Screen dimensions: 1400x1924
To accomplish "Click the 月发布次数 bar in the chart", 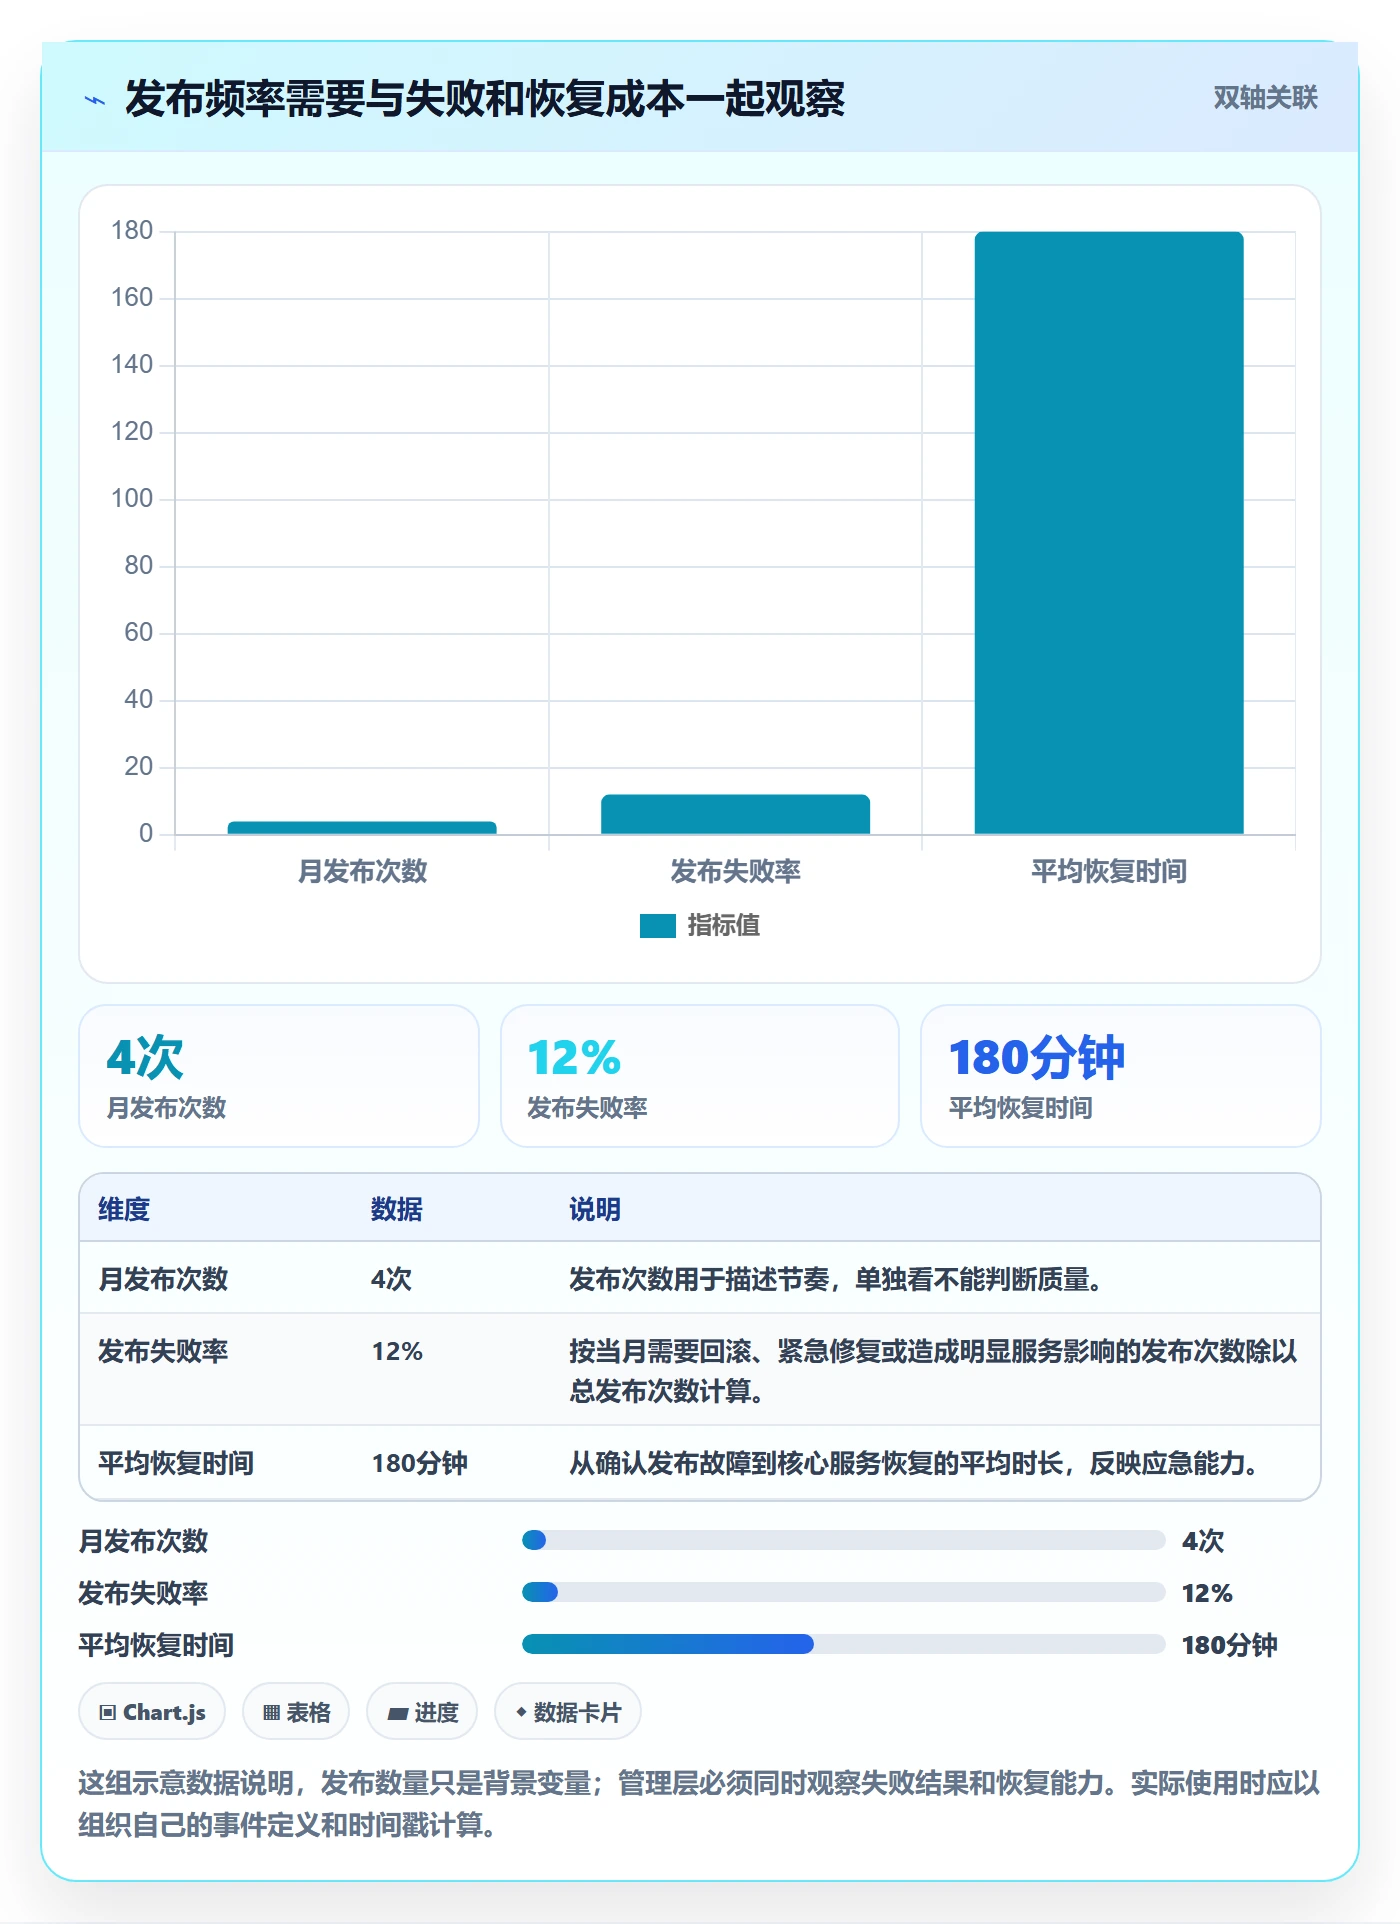I will (x=362, y=828).
